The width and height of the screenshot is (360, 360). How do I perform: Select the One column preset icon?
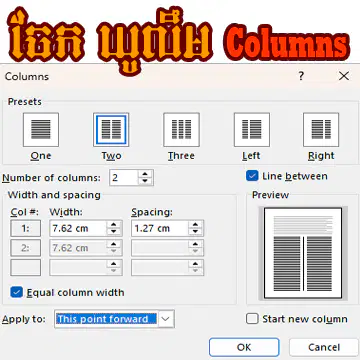pos(41,130)
